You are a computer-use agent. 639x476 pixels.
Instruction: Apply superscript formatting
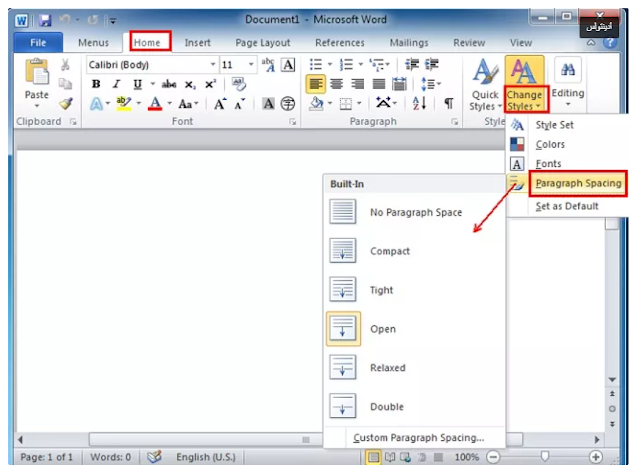point(210,84)
